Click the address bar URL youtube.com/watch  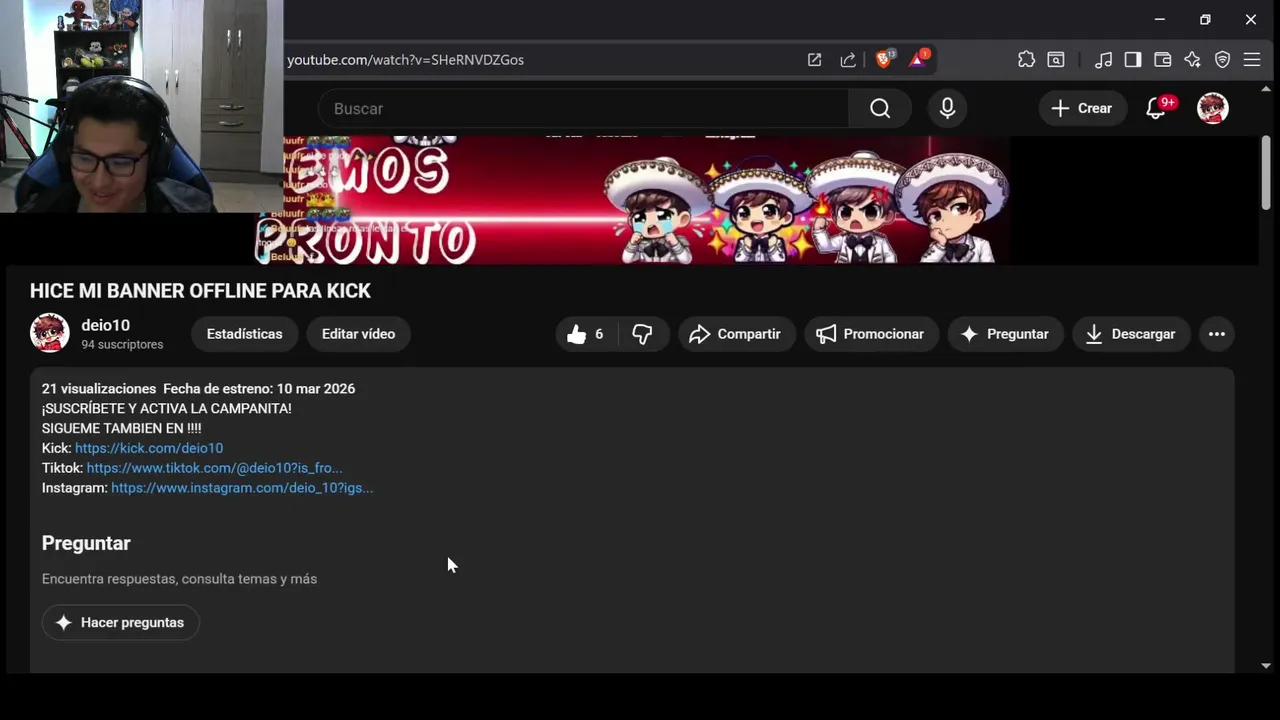coord(405,60)
